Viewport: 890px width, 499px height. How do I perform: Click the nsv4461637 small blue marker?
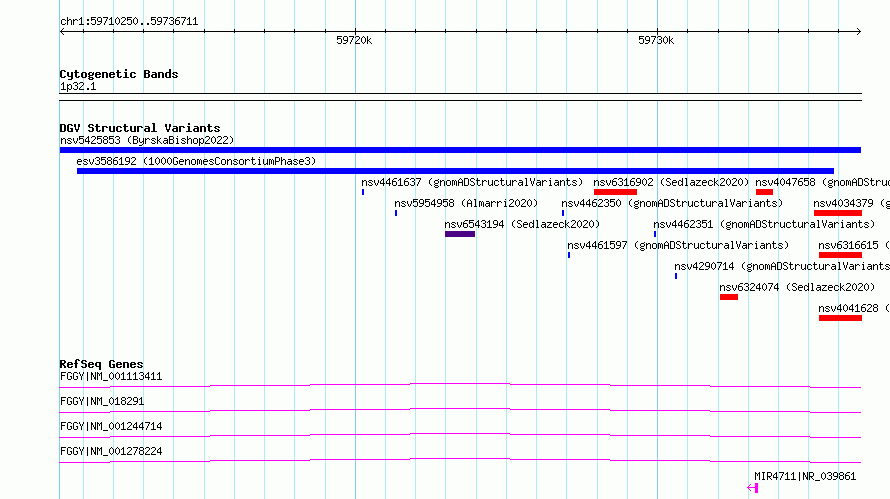[363, 192]
